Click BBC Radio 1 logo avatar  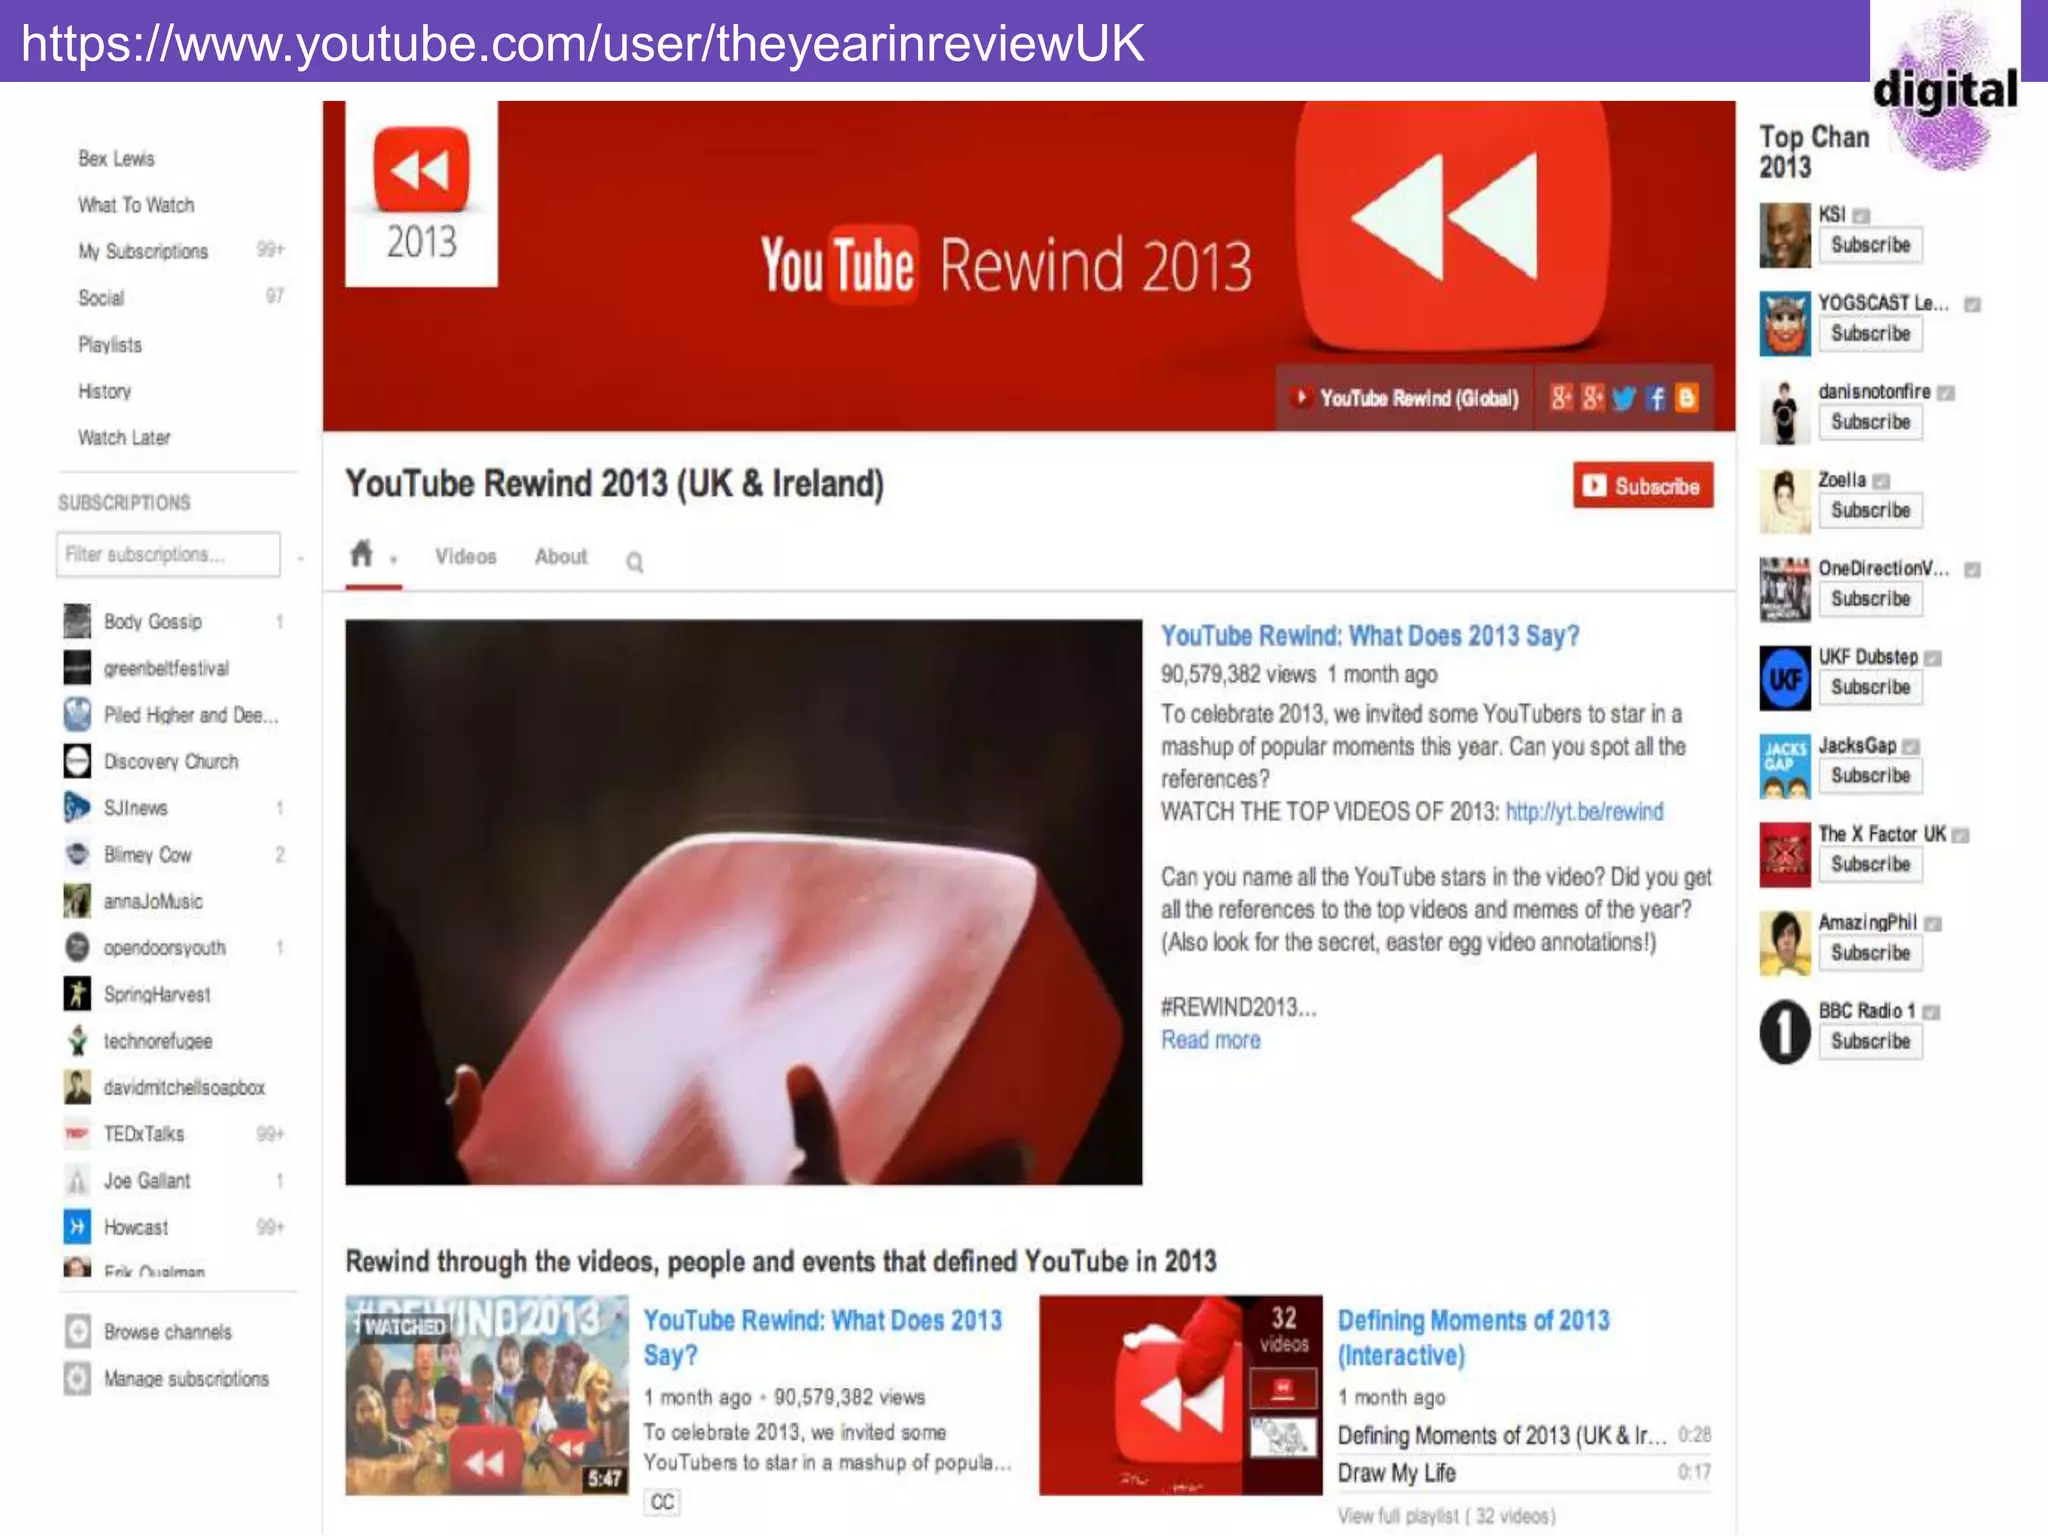(x=1785, y=1032)
